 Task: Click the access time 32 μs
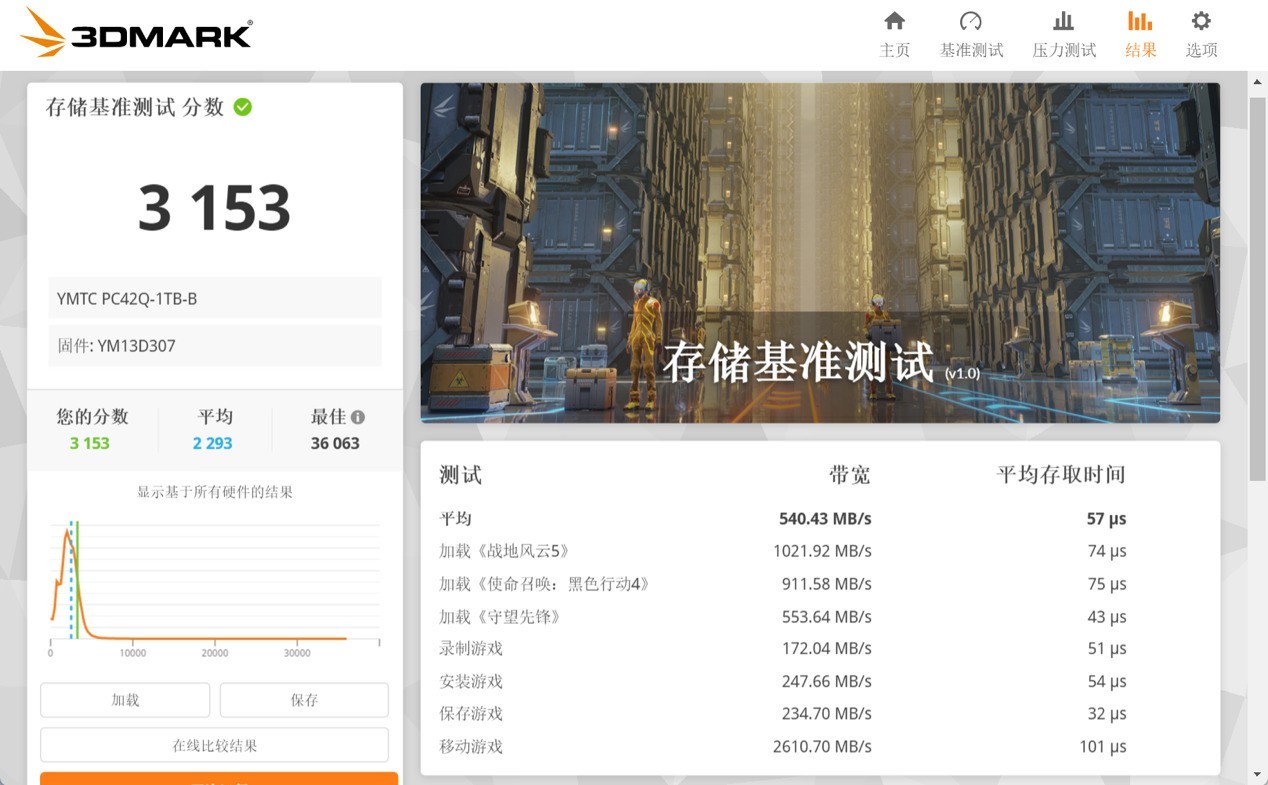1107,714
